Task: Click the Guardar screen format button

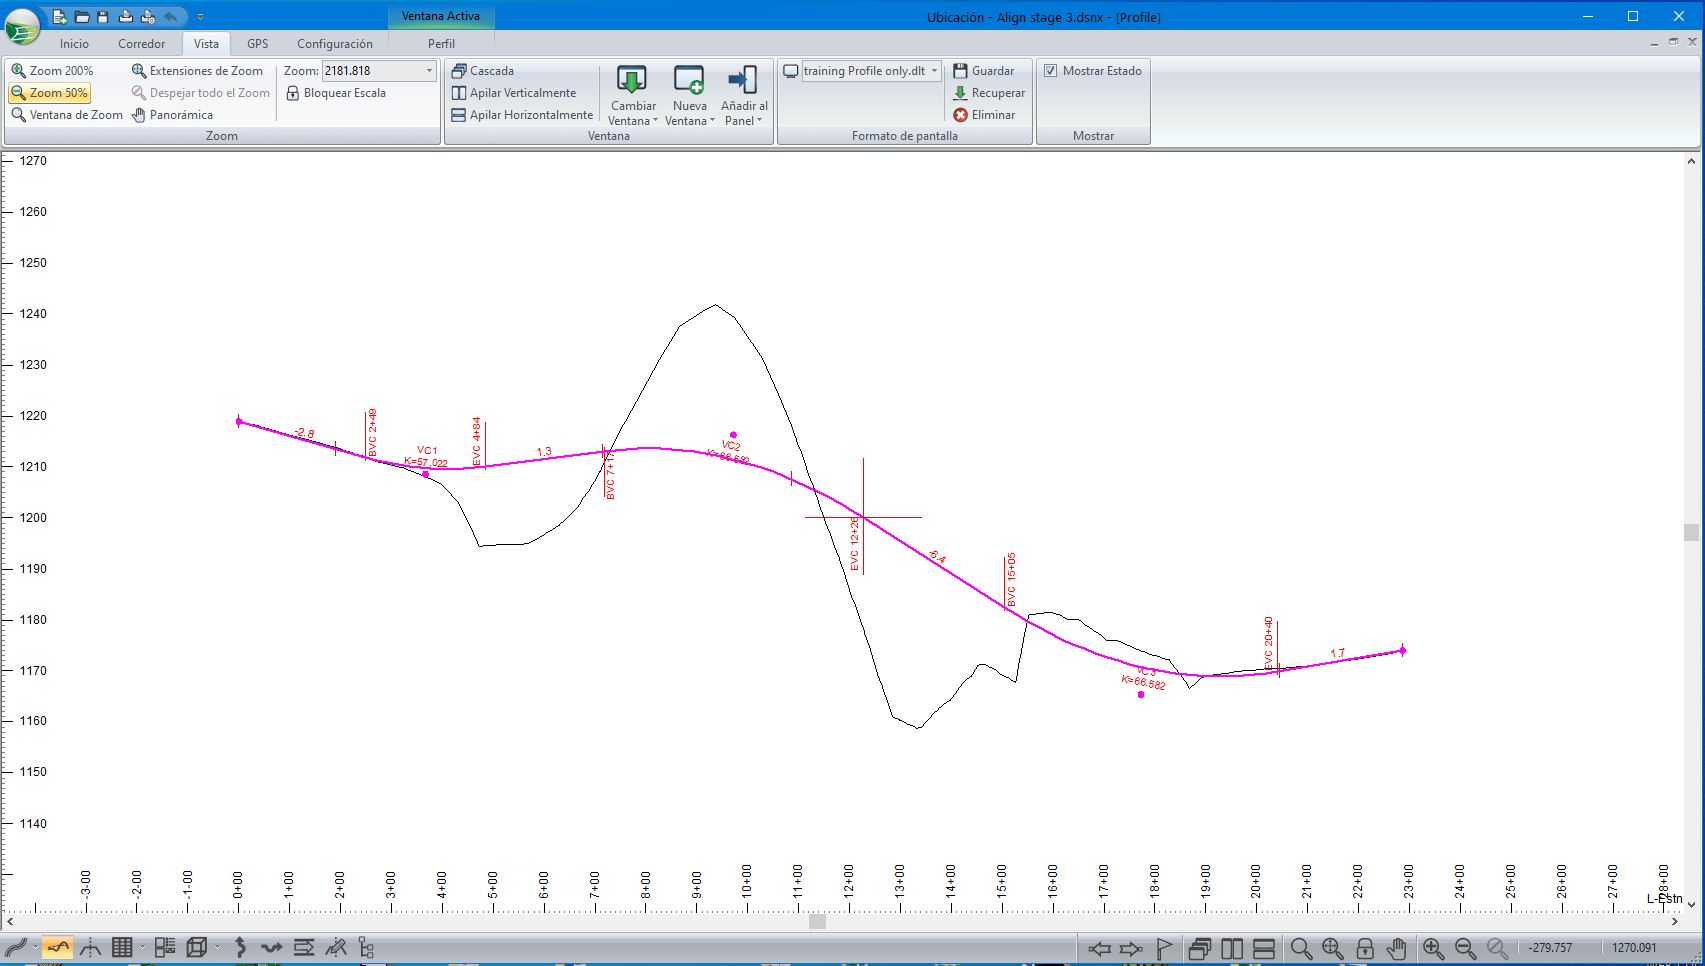Action: point(983,71)
